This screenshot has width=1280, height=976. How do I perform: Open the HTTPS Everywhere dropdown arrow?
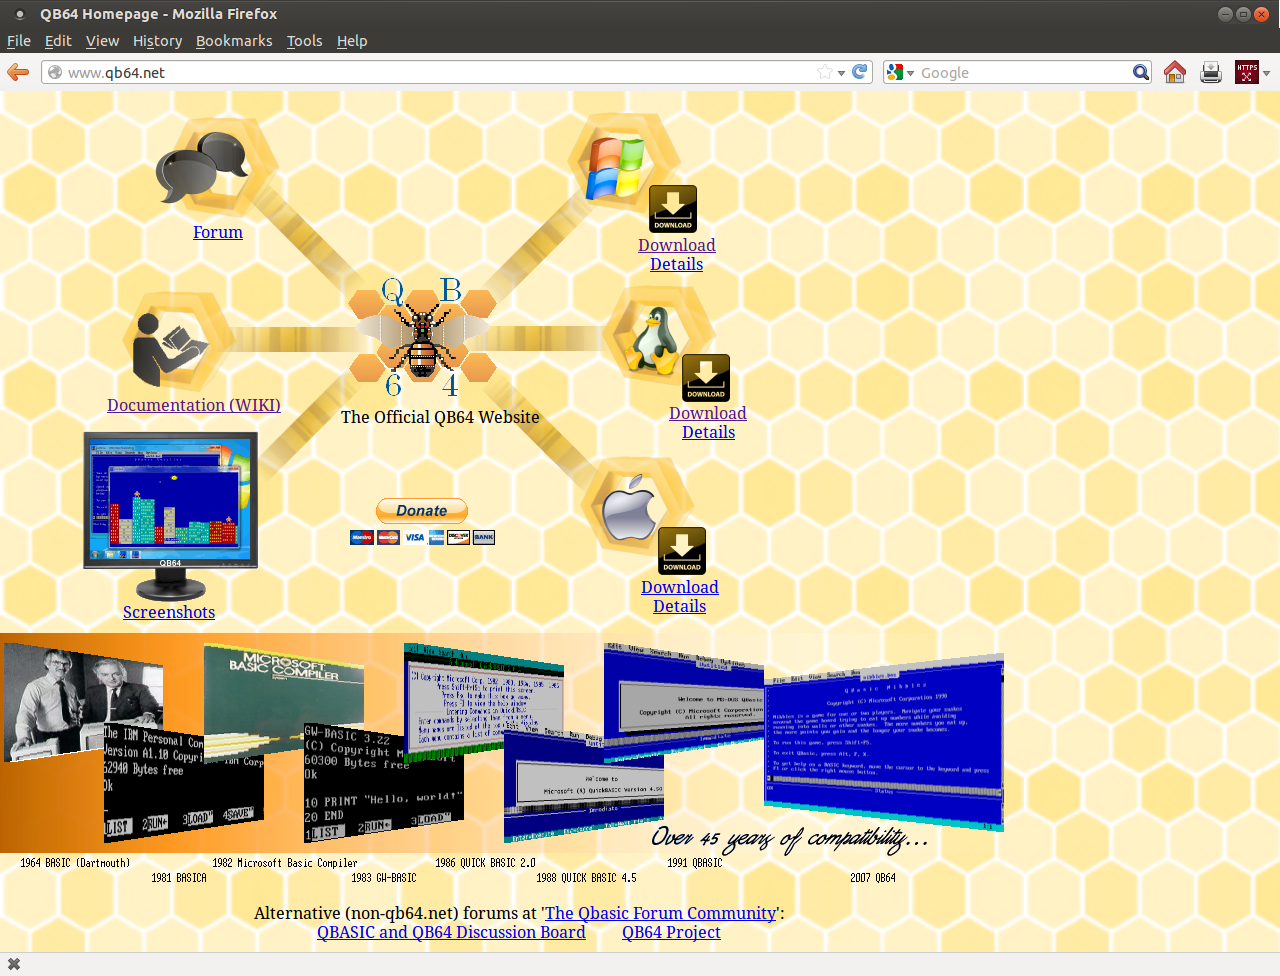(1266, 73)
